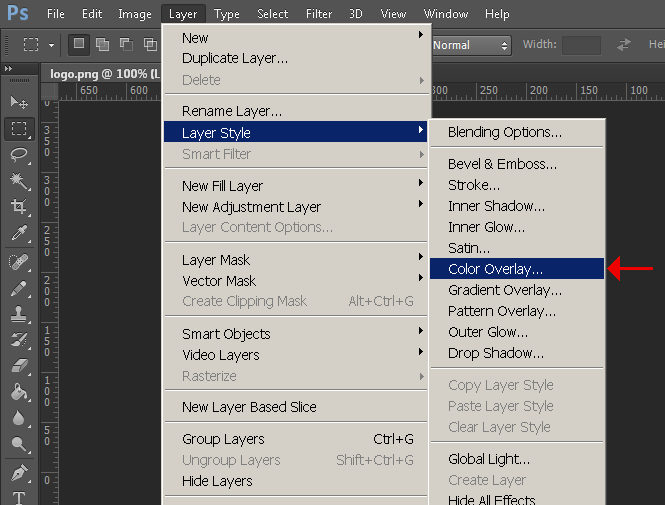Click the Layer menu
The height and width of the screenshot is (505, 665).
point(183,14)
